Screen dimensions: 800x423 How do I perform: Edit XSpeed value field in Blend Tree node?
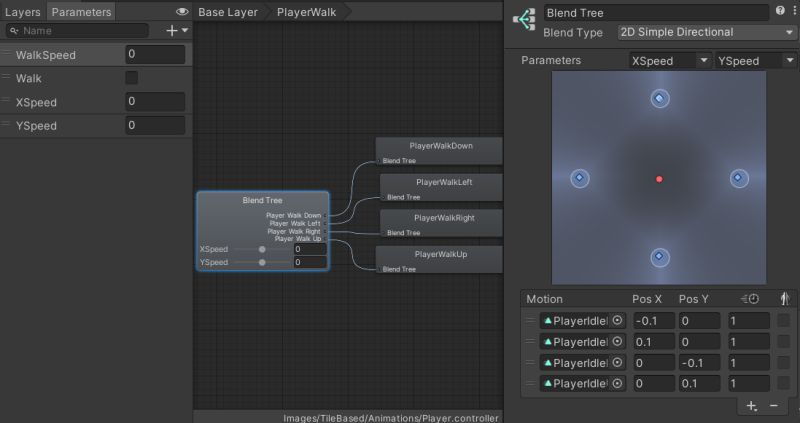(x=310, y=250)
